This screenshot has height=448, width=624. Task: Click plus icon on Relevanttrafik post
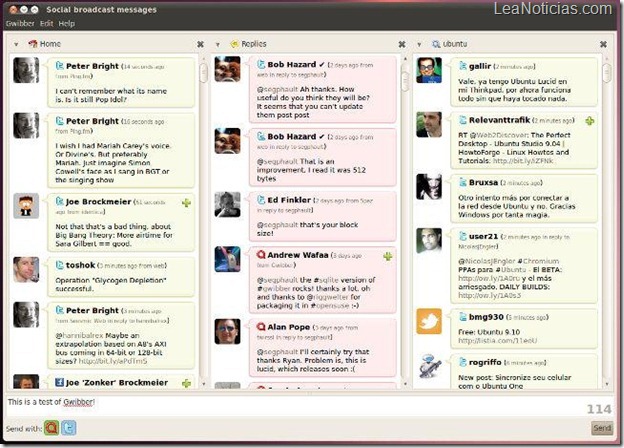coord(590,121)
